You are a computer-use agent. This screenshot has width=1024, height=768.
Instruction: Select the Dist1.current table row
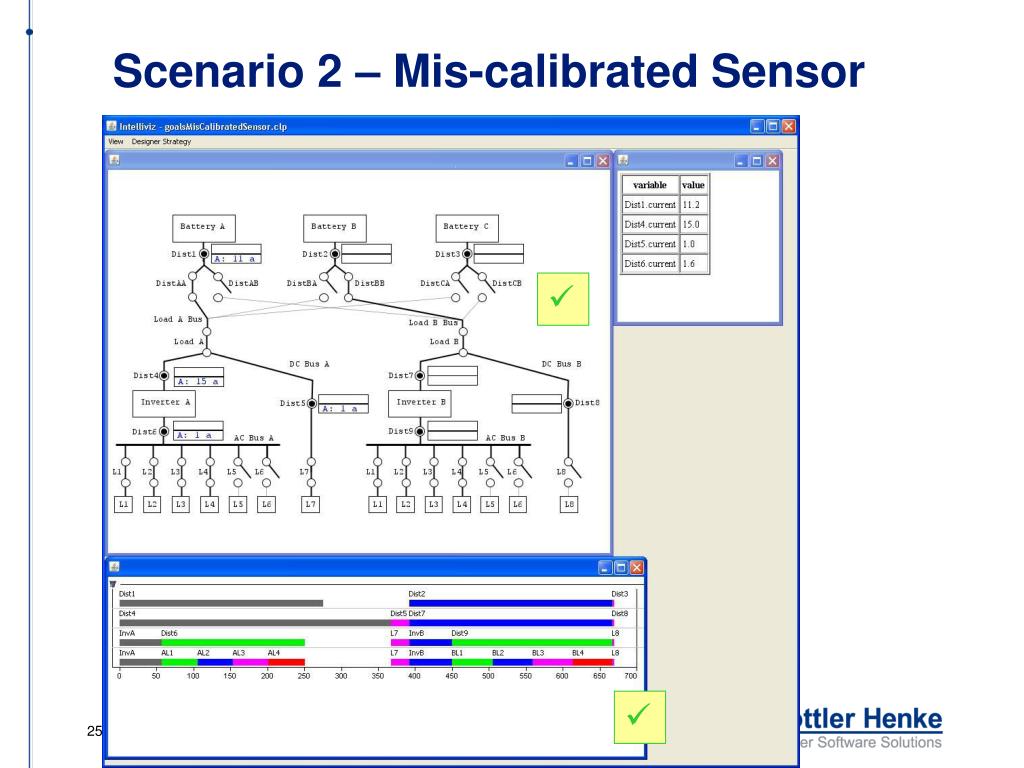point(665,205)
